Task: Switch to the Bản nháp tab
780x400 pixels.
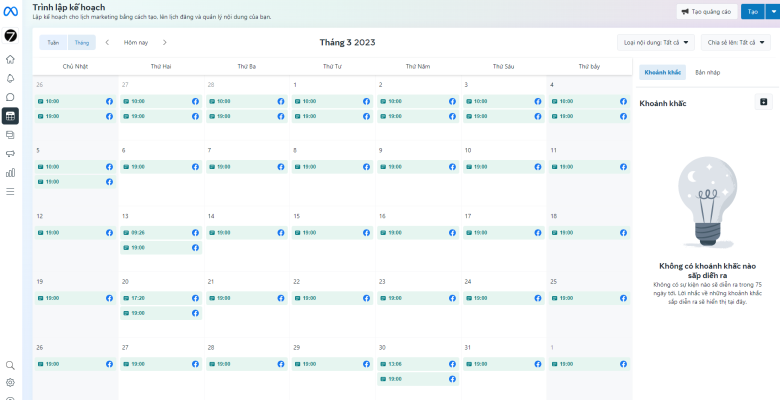Action: (x=707, y=72)
